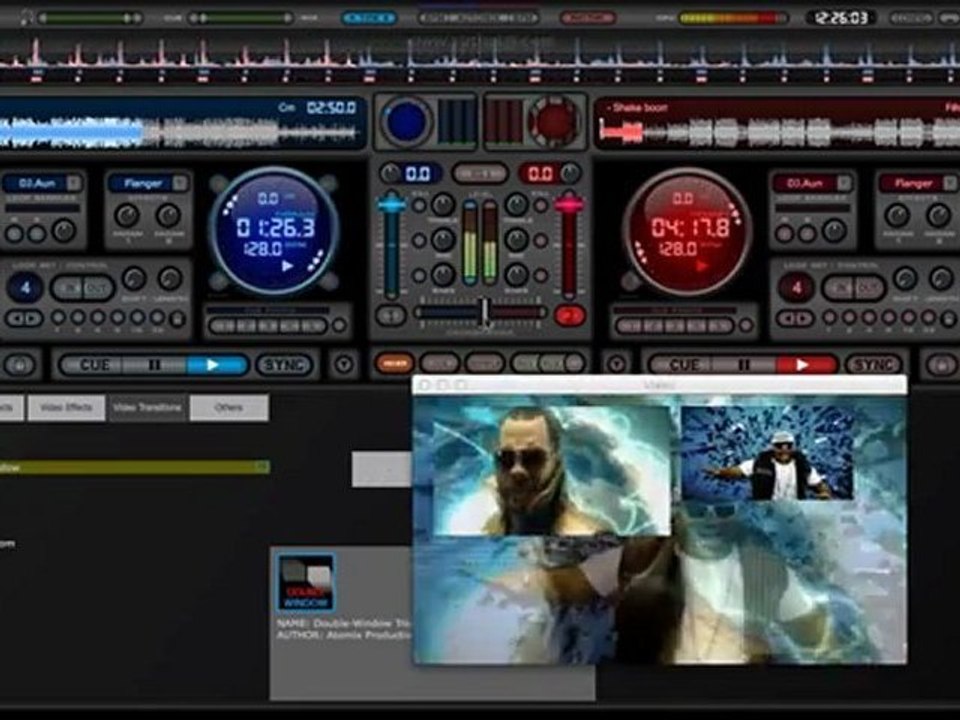
Task: Adjust left deck first Flanger parameter knob
Action: [127, 216]
